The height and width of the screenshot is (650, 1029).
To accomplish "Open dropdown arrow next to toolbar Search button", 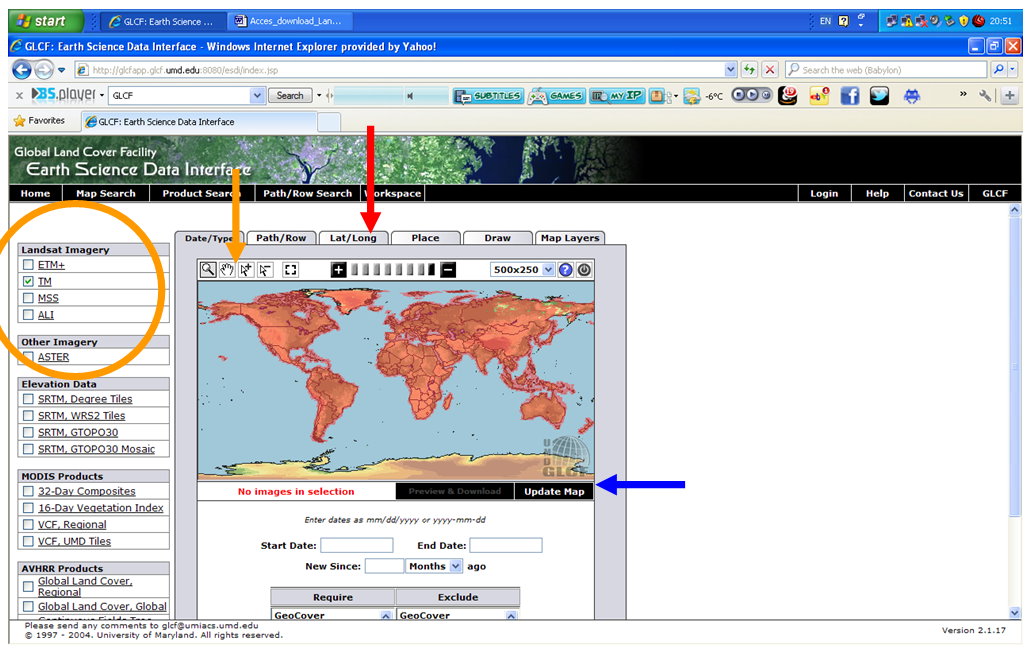I will [x=319, y=96].
